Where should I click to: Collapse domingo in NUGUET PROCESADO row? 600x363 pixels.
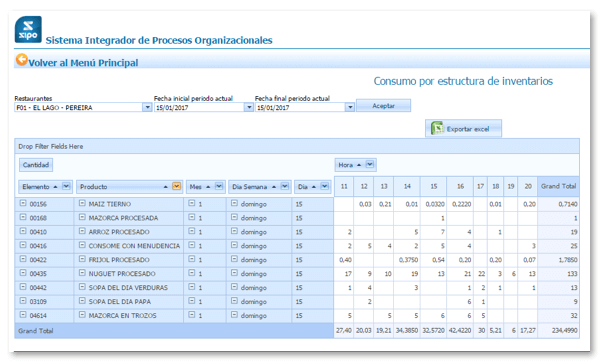[234, 273]
